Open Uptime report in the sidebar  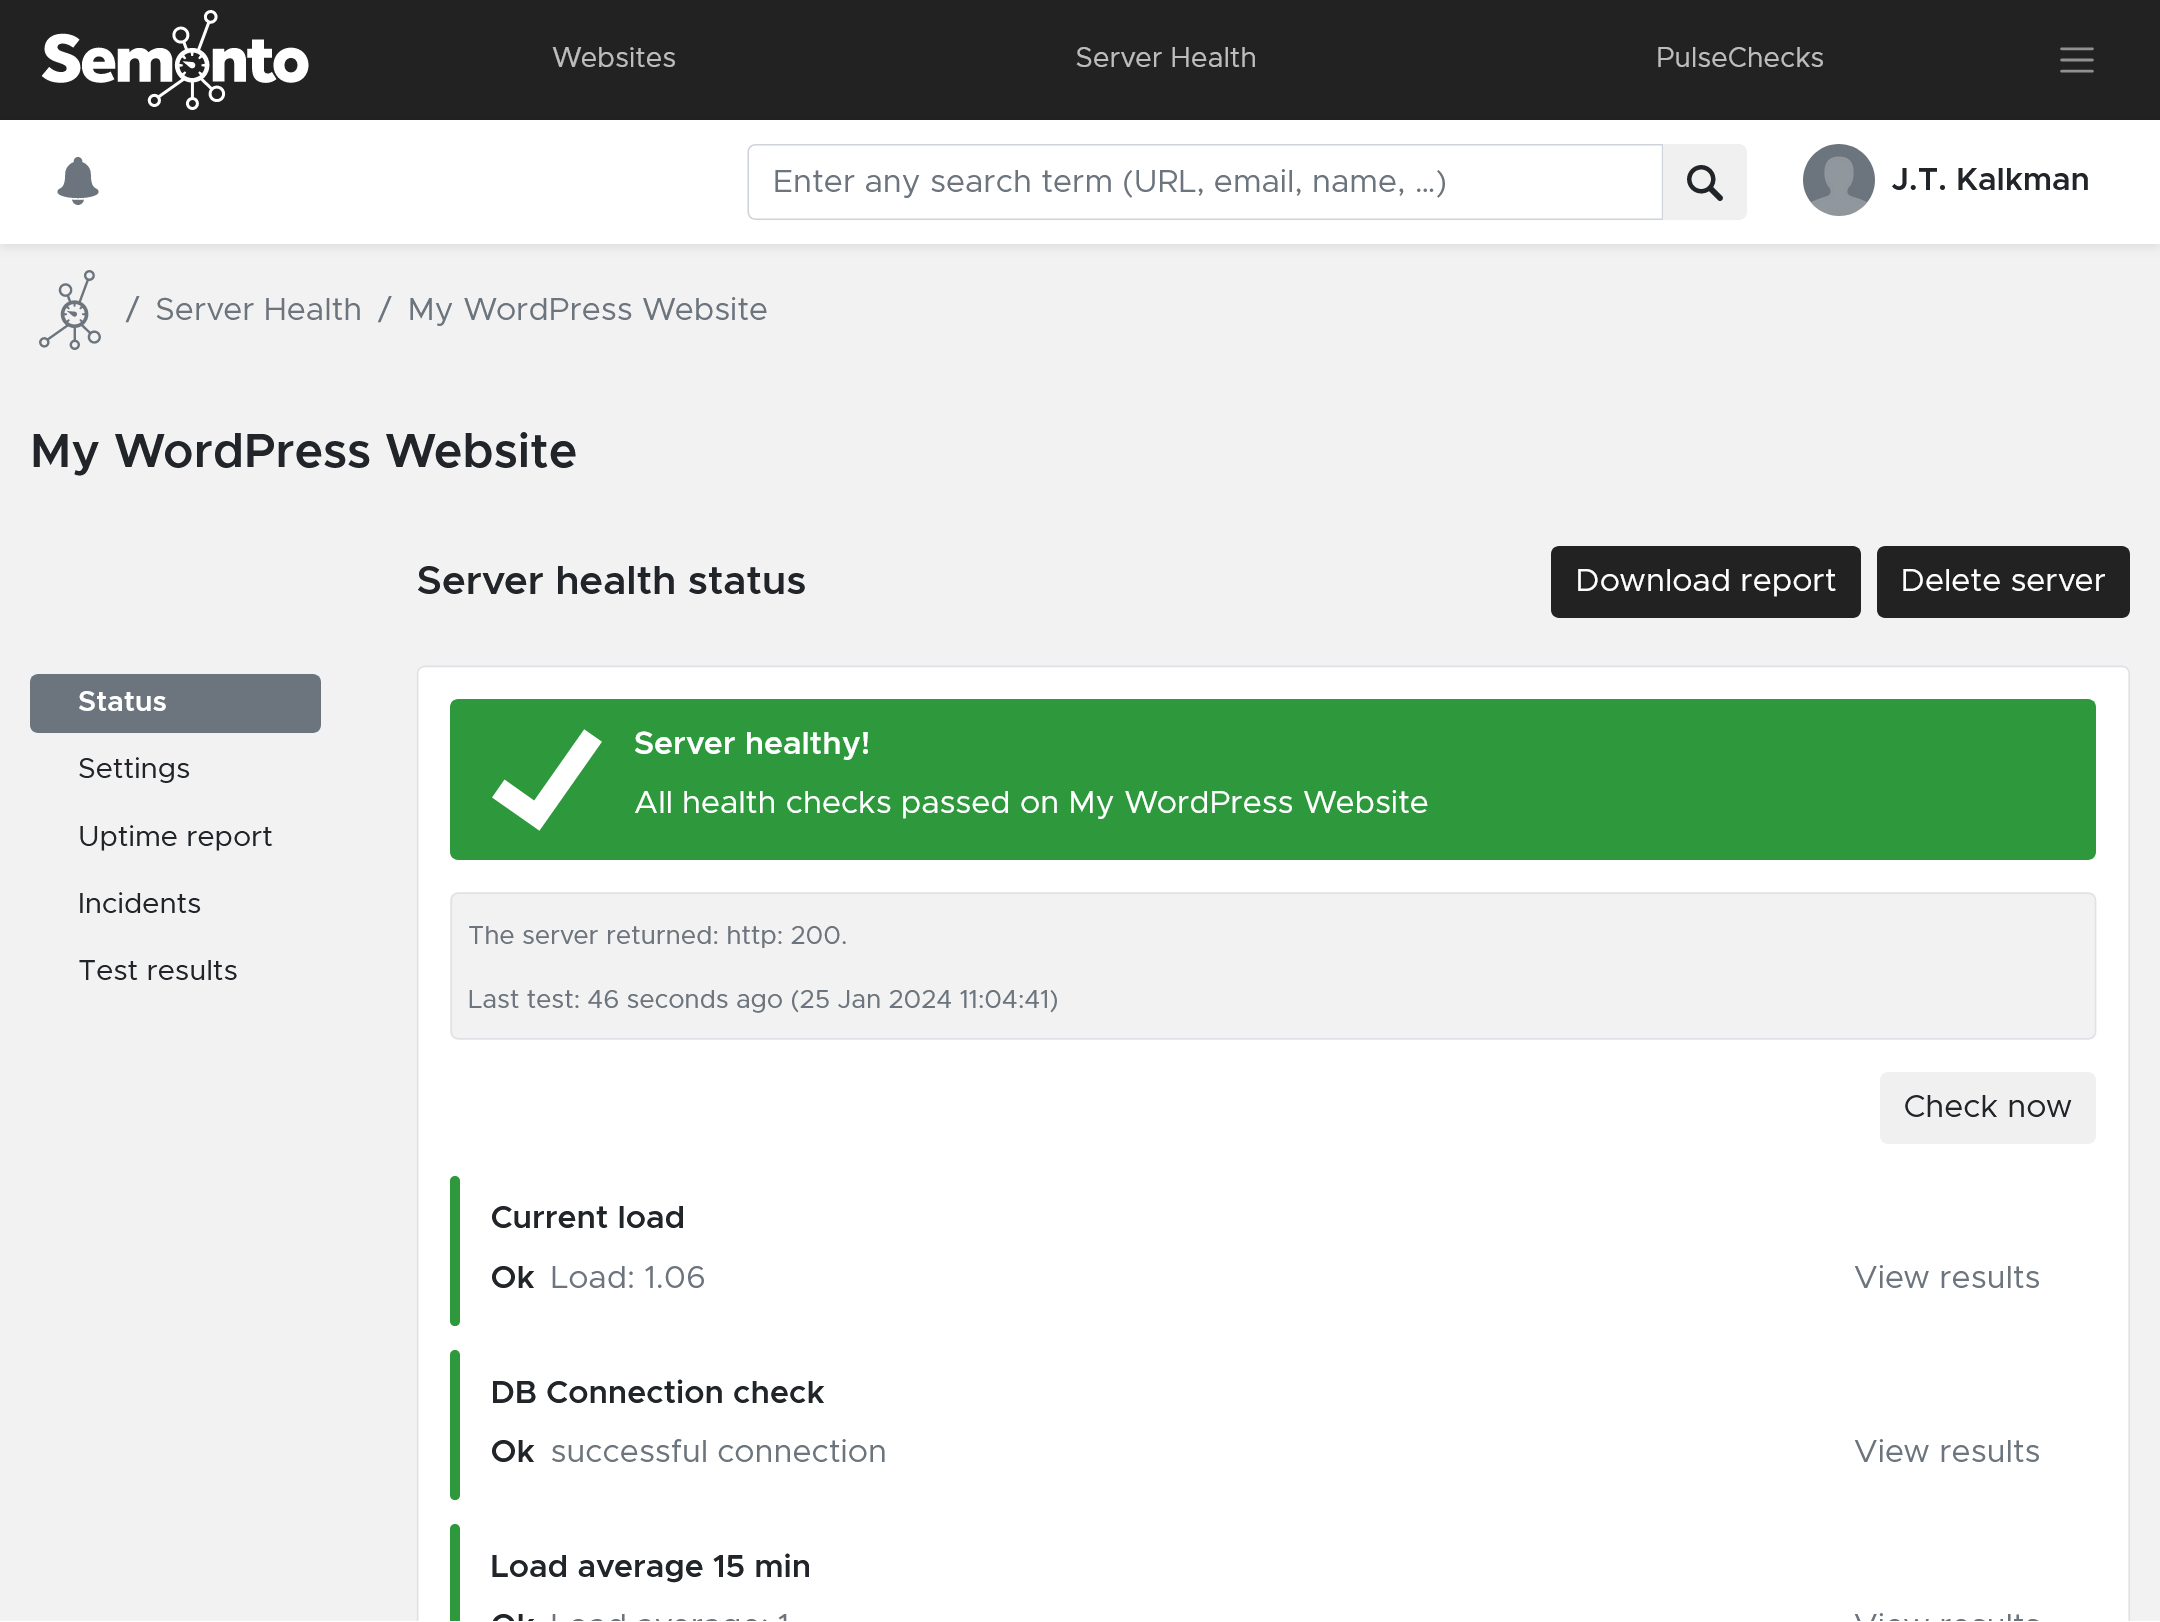coord(175,837)
